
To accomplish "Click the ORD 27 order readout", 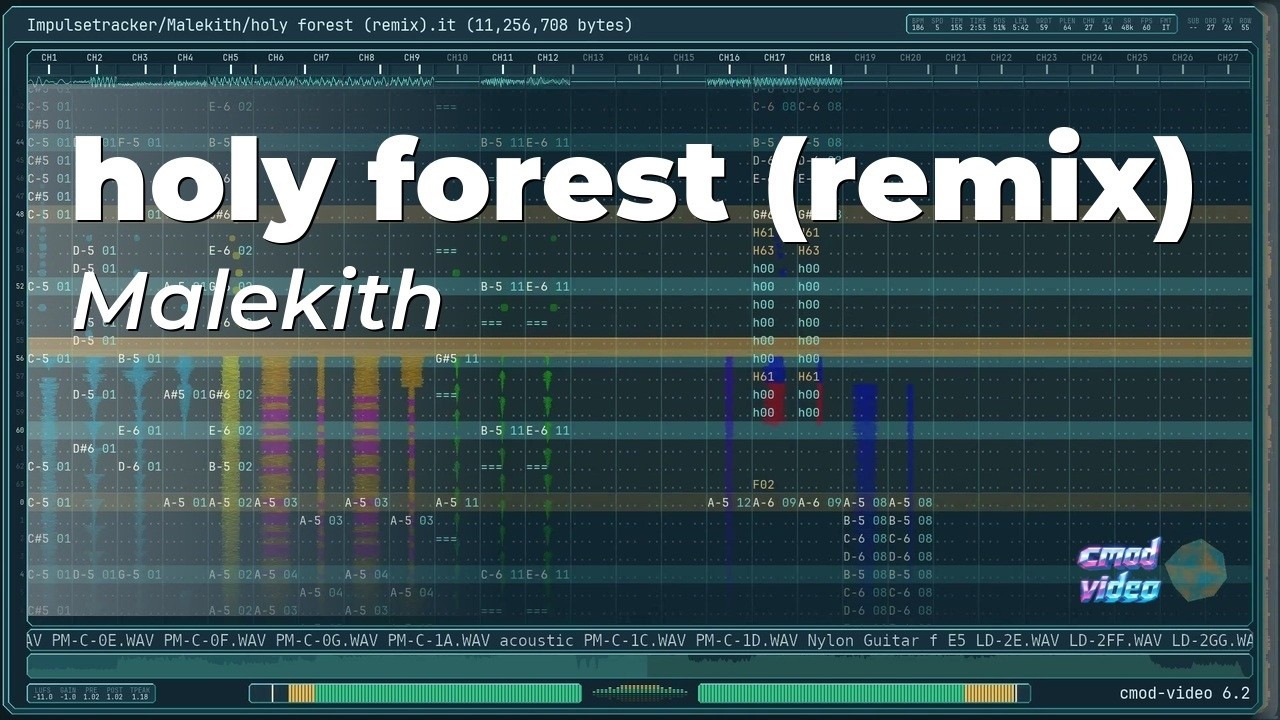I will tap(1210, 24).
